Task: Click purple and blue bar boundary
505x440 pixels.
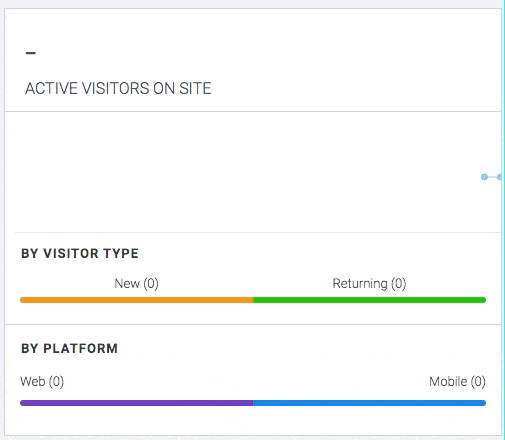Action: point(253,403)
